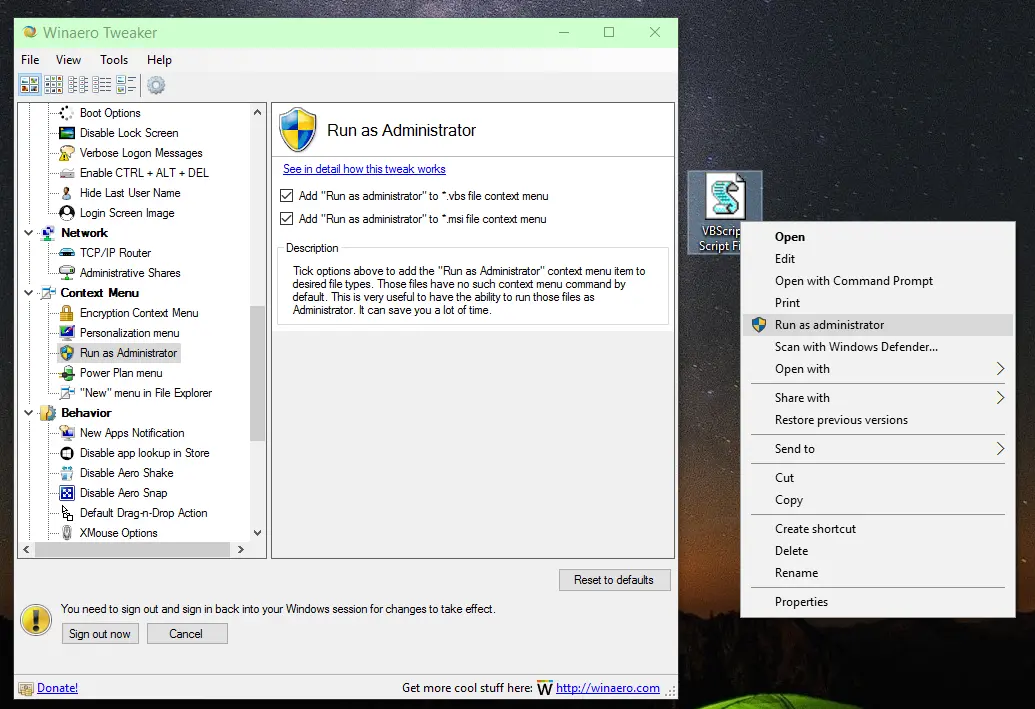1035x709 pixels.
Task: Select the "Default Drag-n-Drop Action" tree item
Action: pos(143,513)
